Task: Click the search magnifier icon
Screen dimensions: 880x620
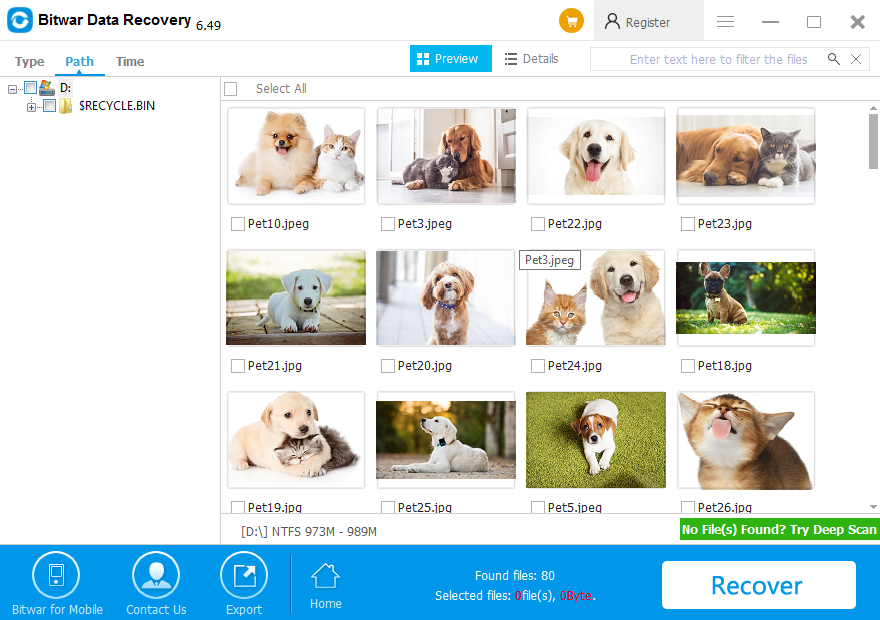Action: point(833,59)
